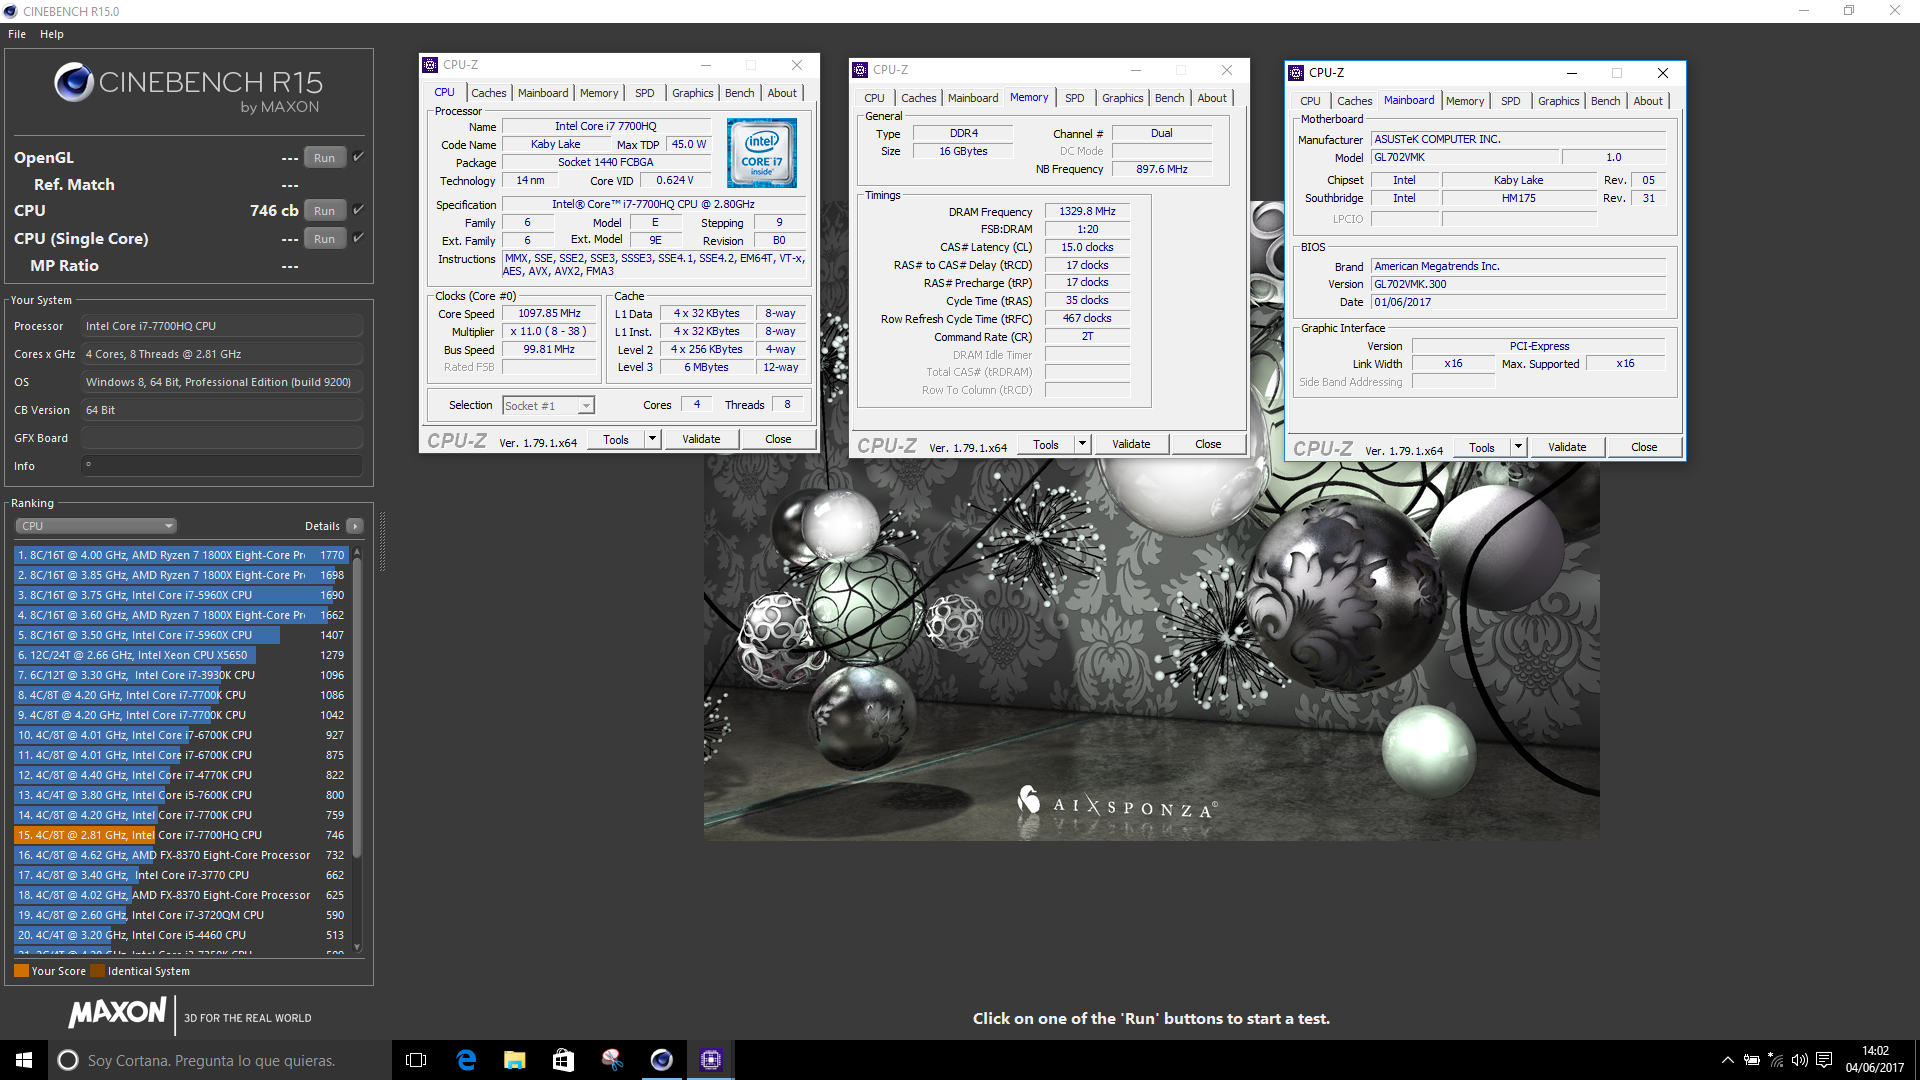Select highlighted Core i7-7700HQ ranking row

click(181, 835)
